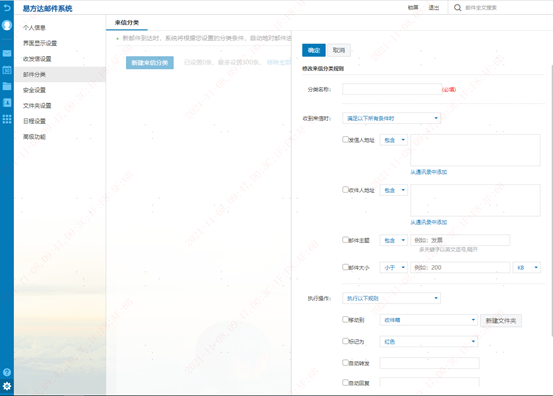Click 从通讯录中添加 link under sender address
Viewport: 553px width, 396px height.
click(x=429, y=172)
